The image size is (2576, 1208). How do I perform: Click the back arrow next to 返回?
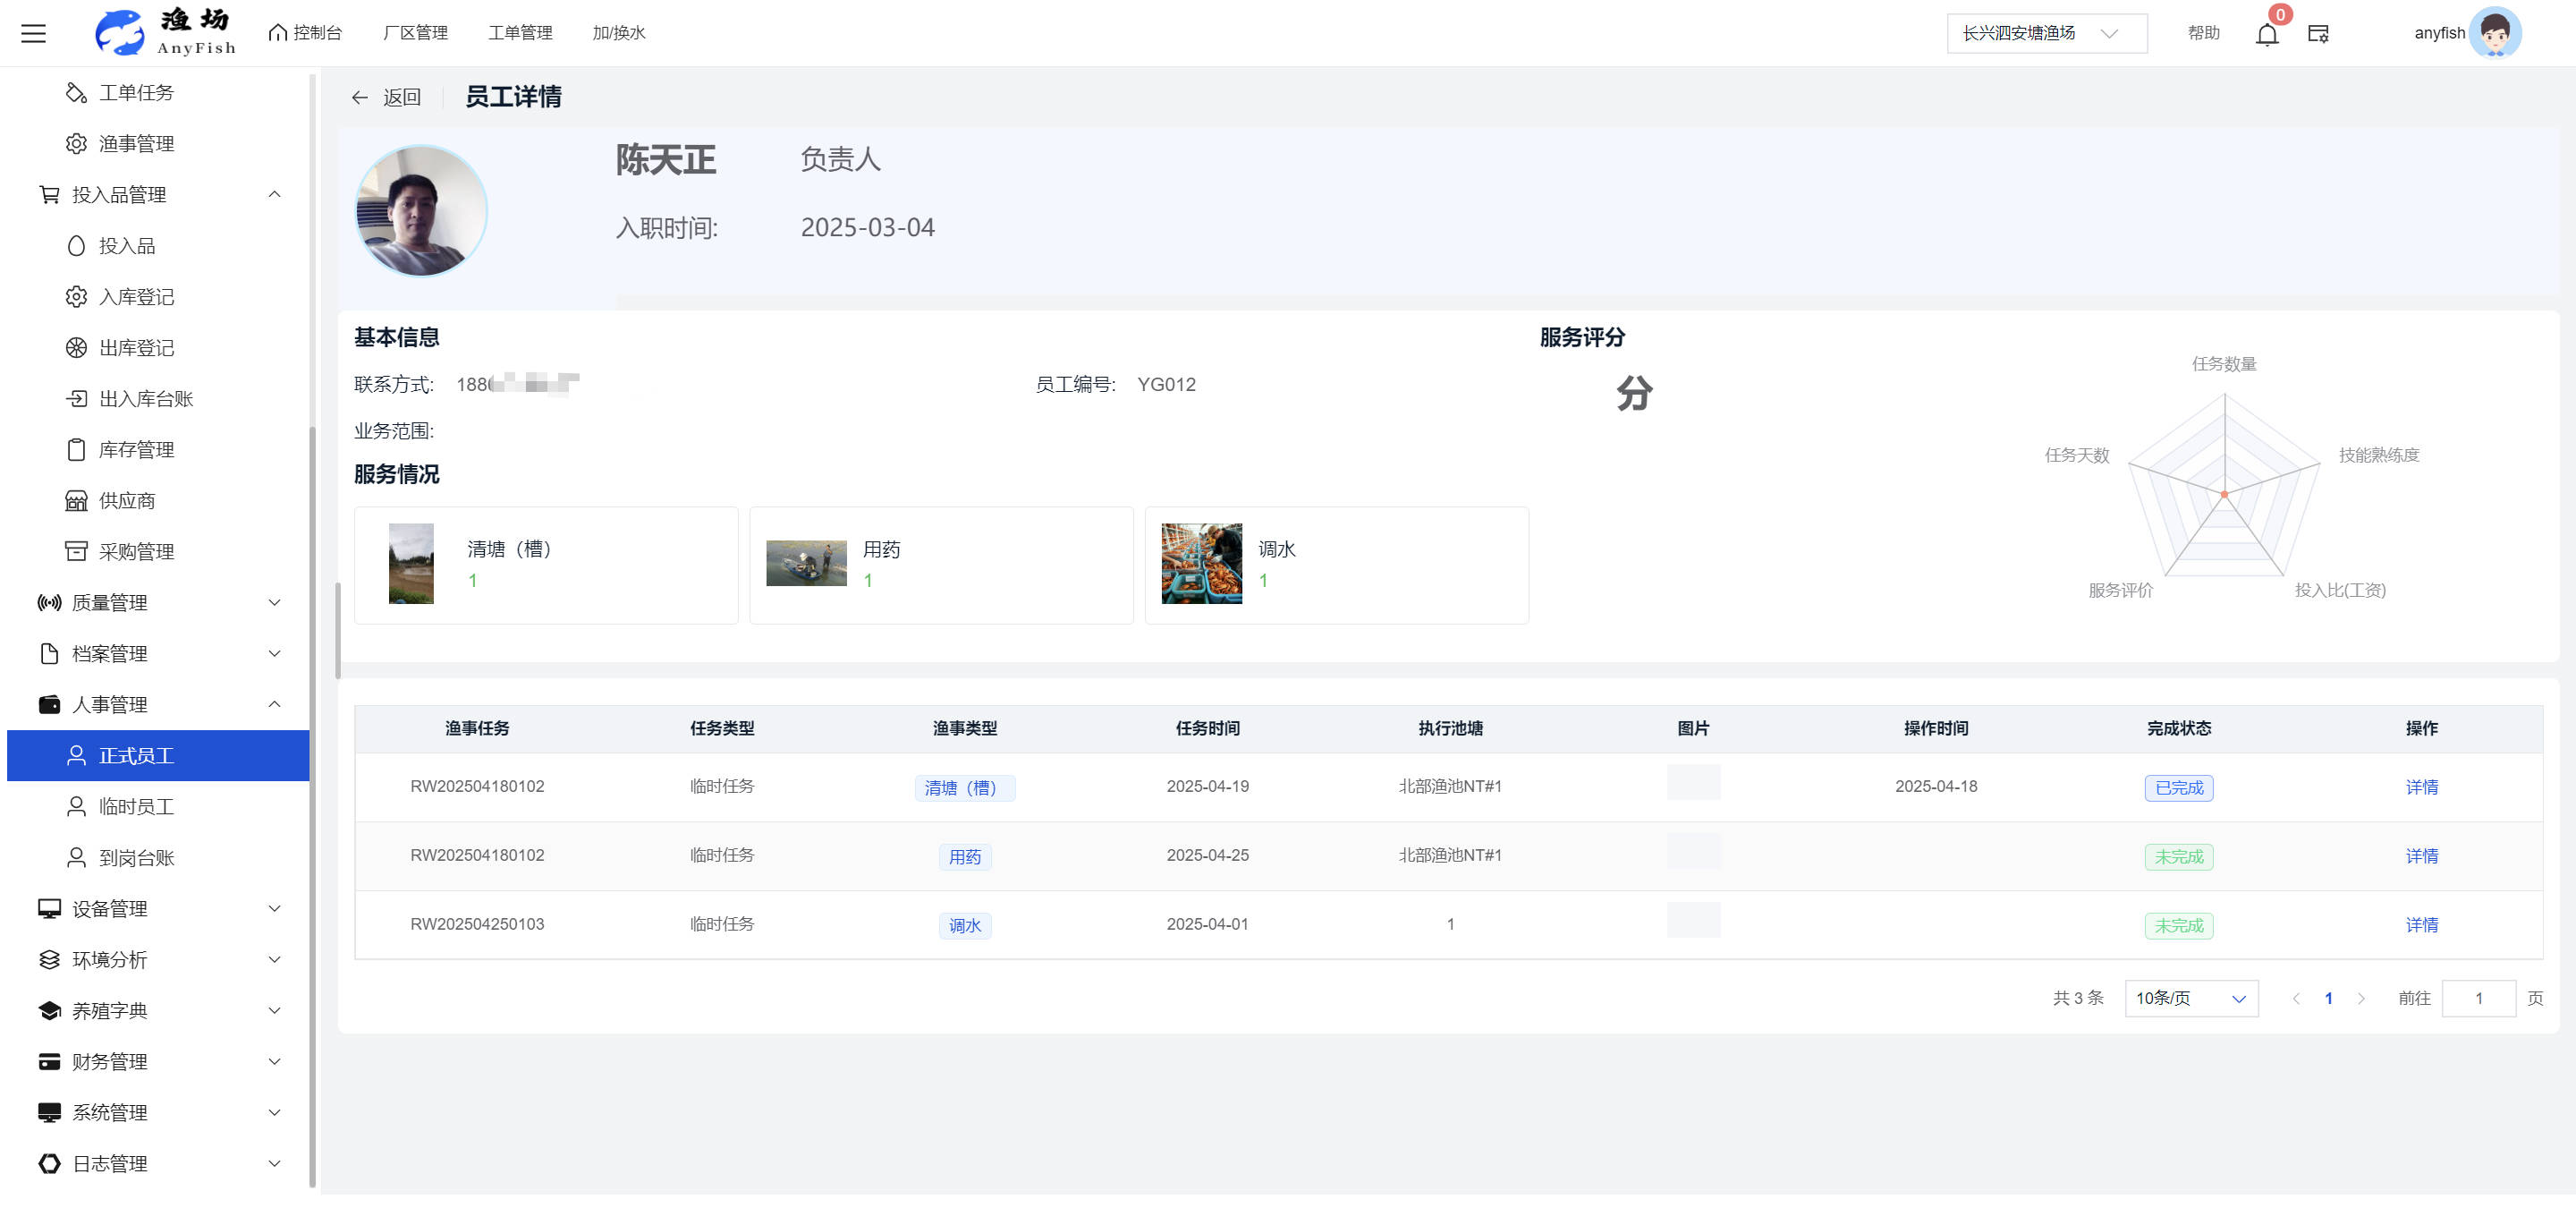point(360,97)
